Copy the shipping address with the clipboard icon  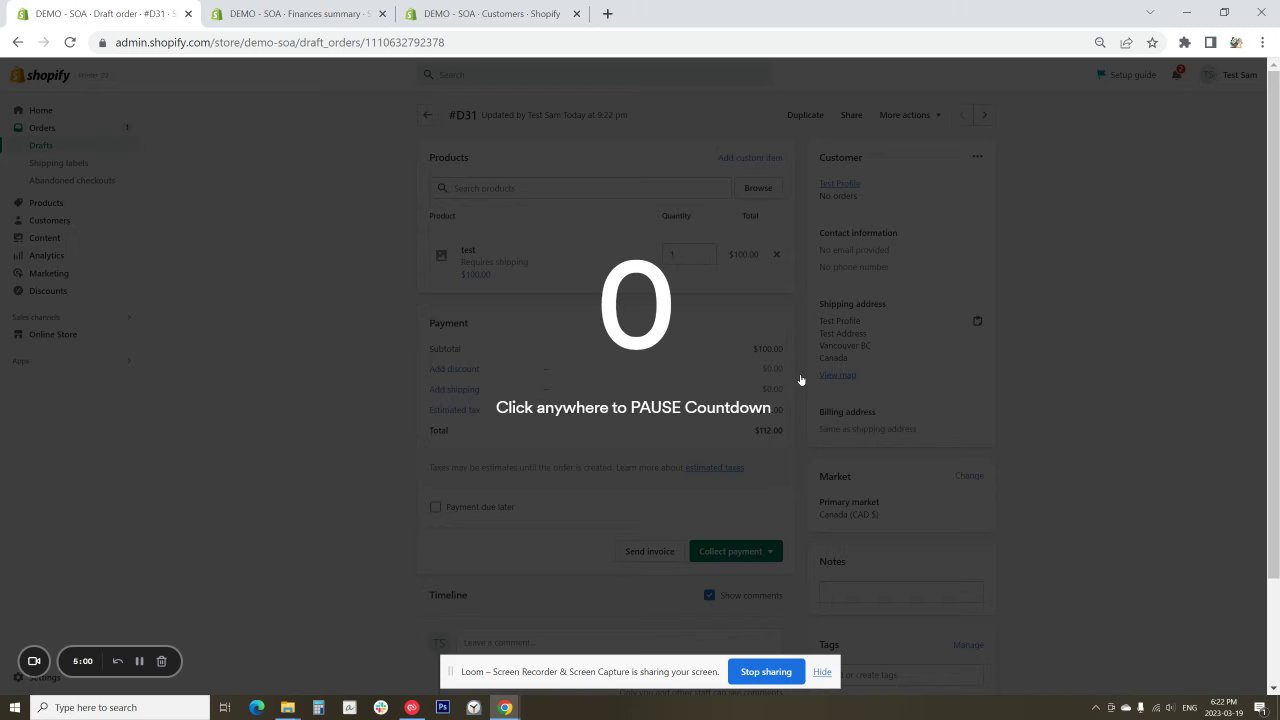977,321
